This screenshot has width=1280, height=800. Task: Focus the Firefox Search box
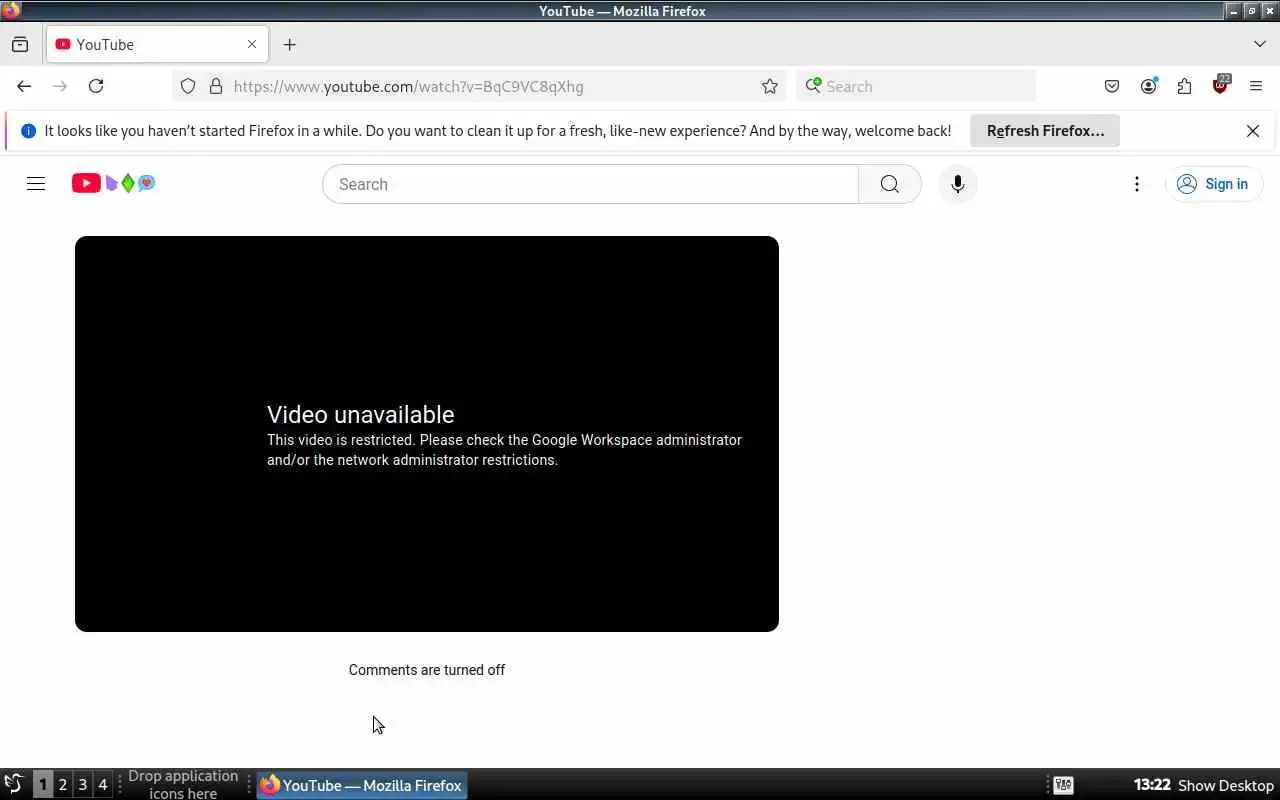pos(916,86)
